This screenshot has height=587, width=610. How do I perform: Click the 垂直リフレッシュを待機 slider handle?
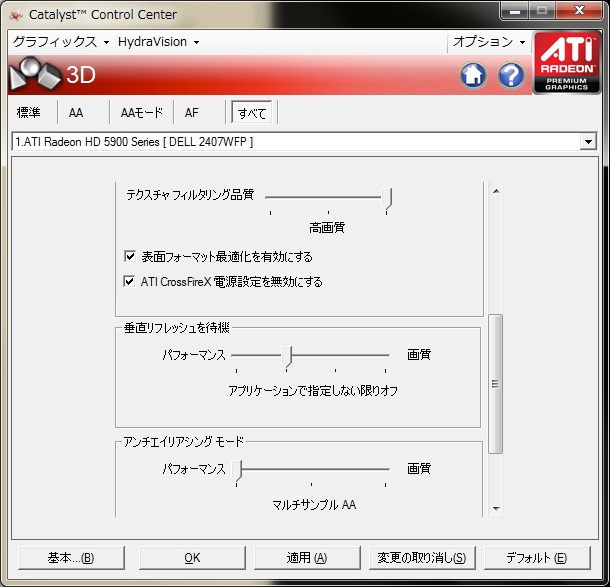[287, 357]
